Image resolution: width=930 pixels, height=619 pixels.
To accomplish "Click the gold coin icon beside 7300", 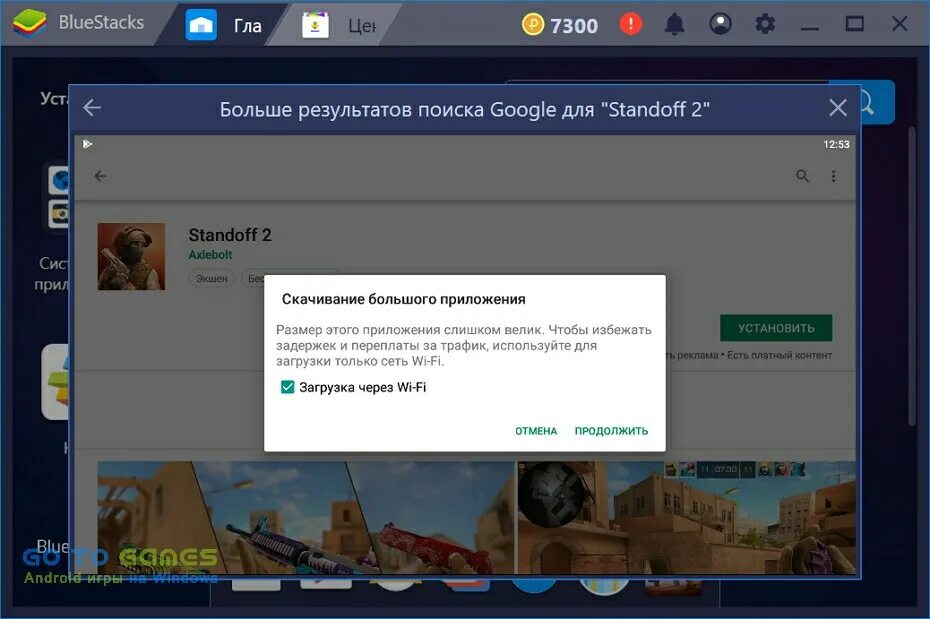I will [533, 24].
